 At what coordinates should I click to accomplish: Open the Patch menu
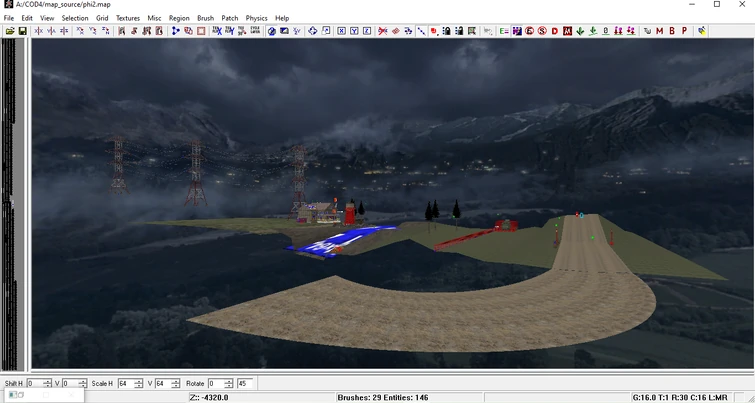coord(230,18)
